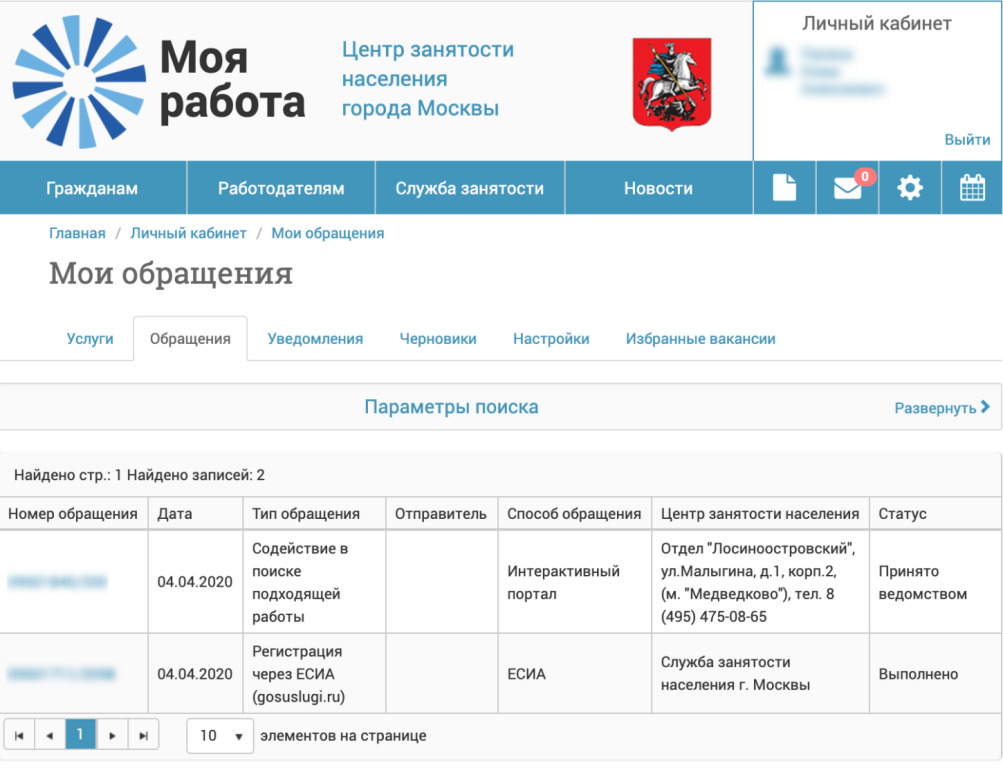
Task: Open the documents page icon in navbar
Action: pyautogui.click(x=785, y=188)
